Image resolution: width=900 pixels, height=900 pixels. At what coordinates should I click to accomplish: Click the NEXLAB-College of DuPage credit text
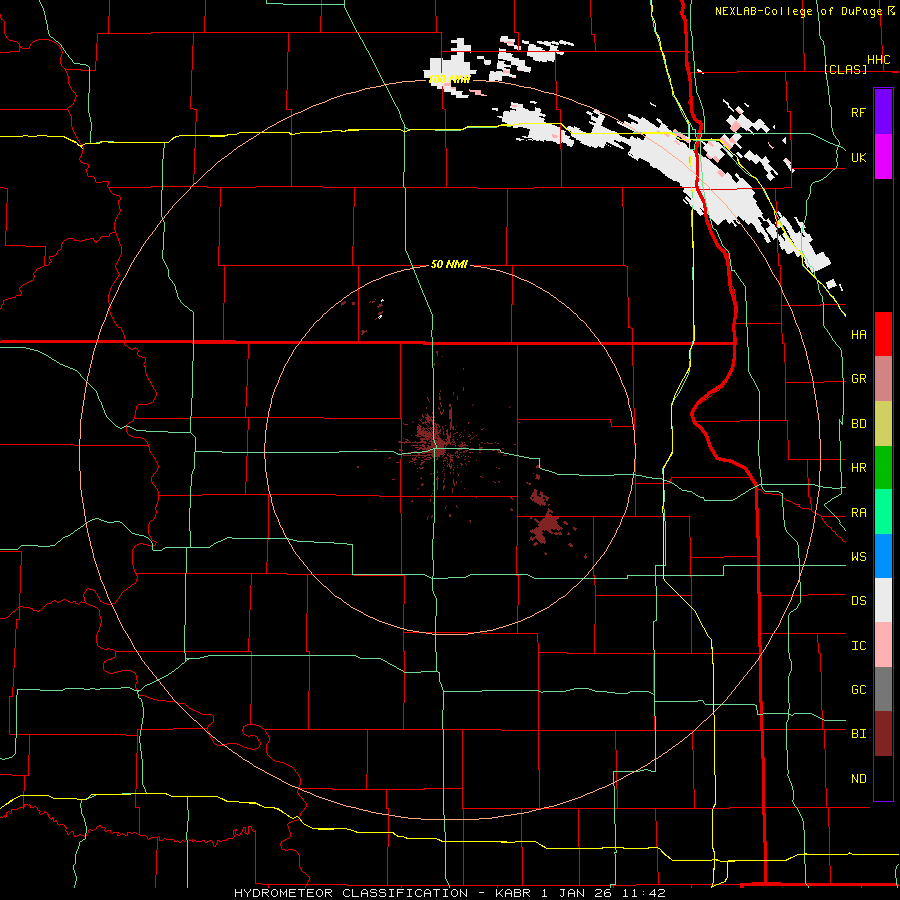(798, 11)
